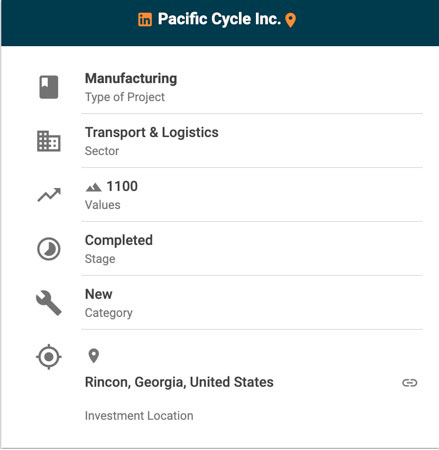Click the small gray pin above Rincon
The height and width of the screenshot is (450, 439).
[x=94, y=356]
